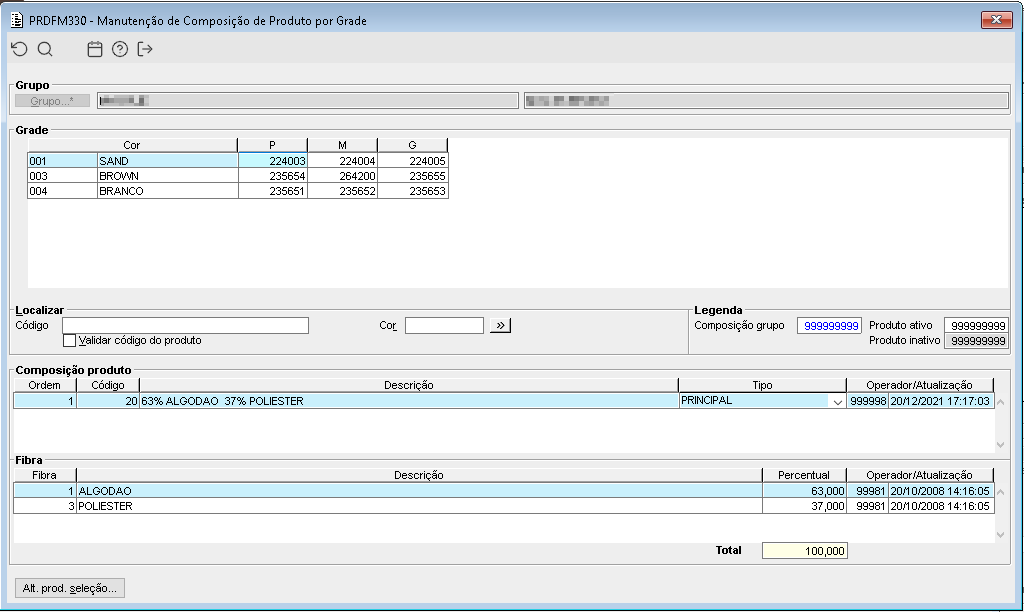Click the 20/12/2021 17:17:03 timestamp cell
The image size is (1024, 612).
pos(940,401)
